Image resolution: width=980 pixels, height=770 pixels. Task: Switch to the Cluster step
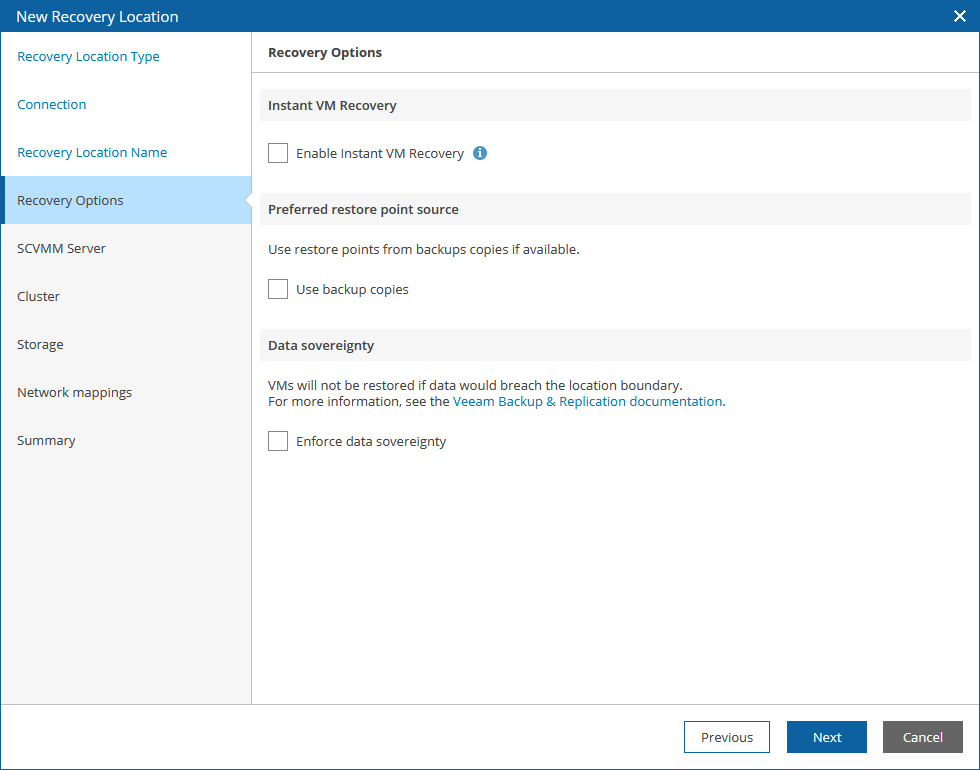click(38, 296)
